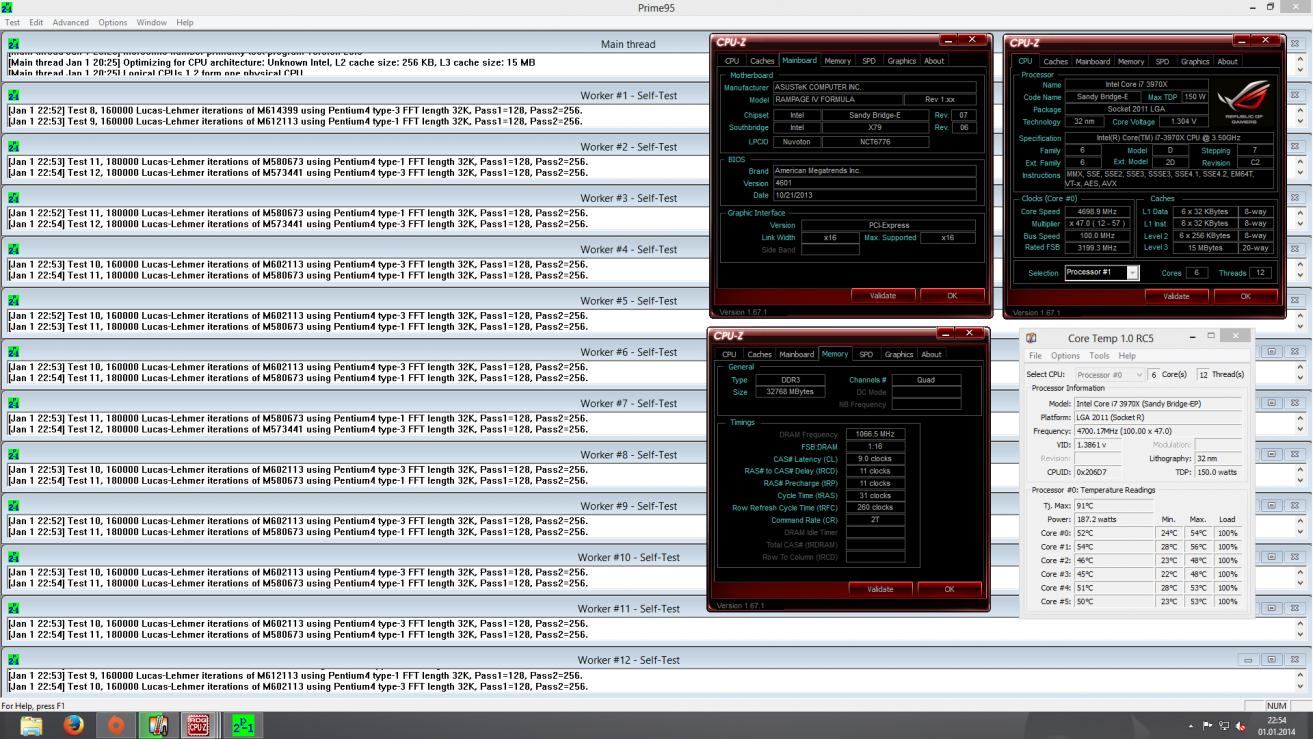Screen dimensions: 1313x739
Task: Open Prime95 Window menu
Action: point(152,22)
